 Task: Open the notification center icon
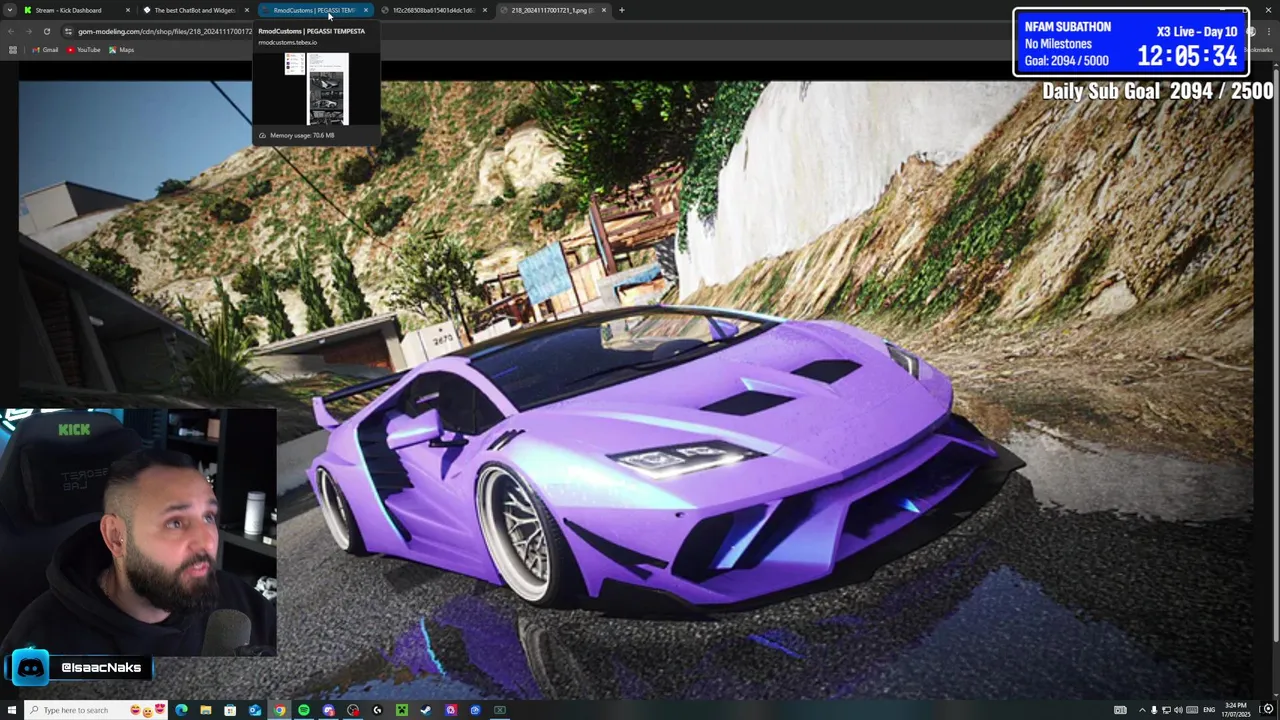pos(1268,710)
